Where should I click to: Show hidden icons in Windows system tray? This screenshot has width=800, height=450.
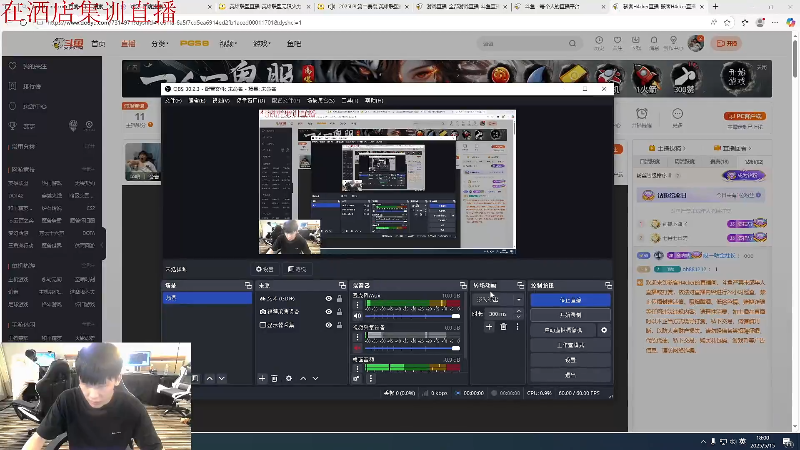[x=703, y=441]
